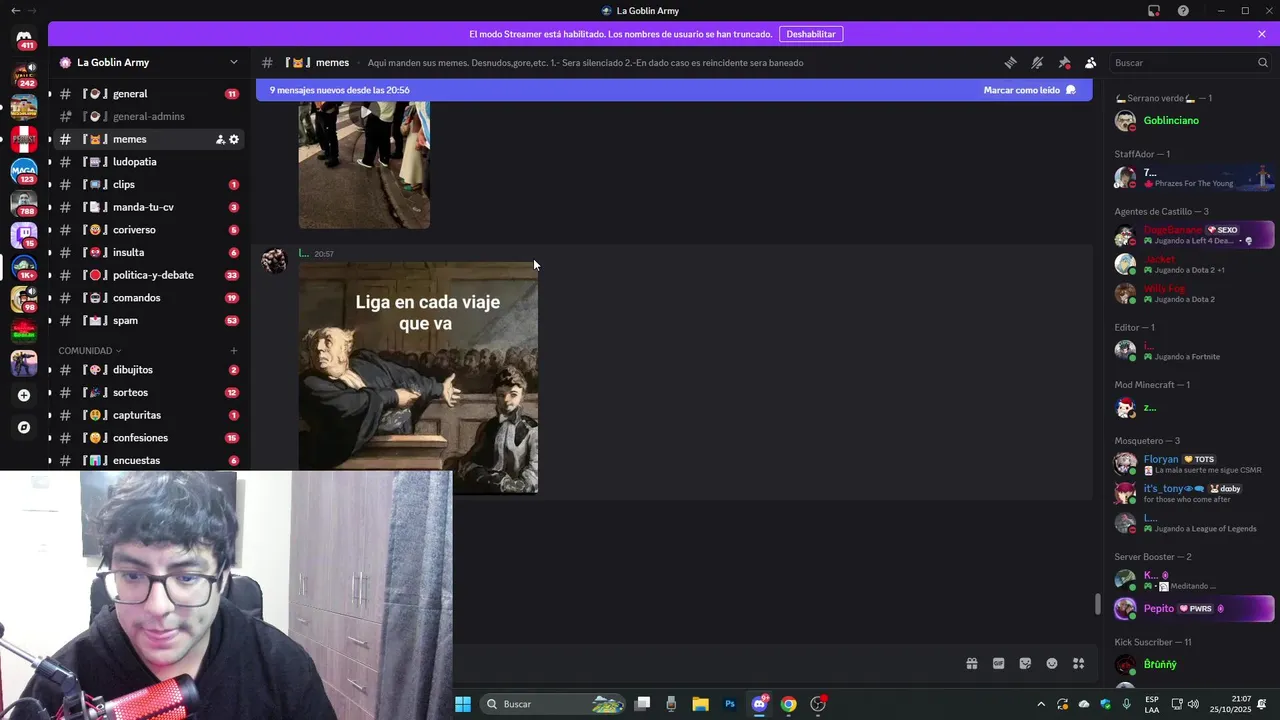Open the OBS icon in taskbar
Screen dimensions: 1280x720
[818, 704]
